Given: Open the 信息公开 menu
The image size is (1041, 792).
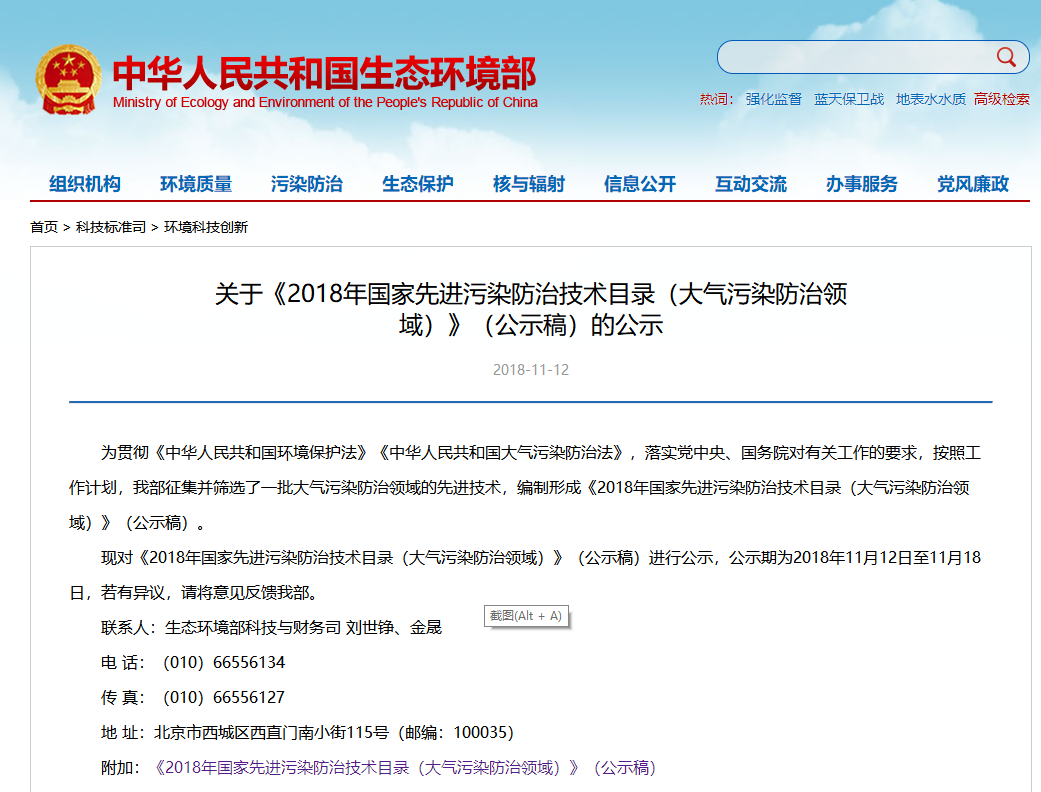Looking at the screenshot, I should coord(640,184).
